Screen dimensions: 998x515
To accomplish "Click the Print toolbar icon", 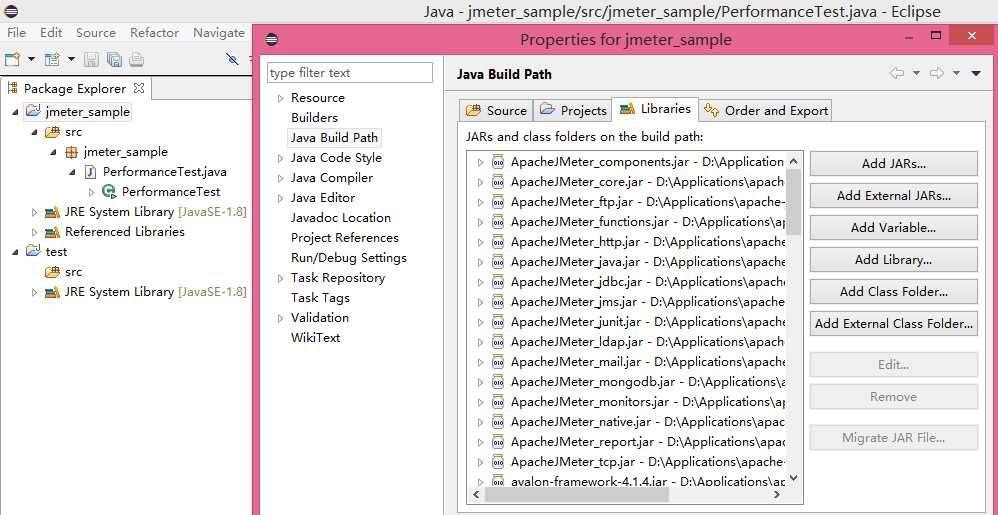I will [x=136, y=60].
